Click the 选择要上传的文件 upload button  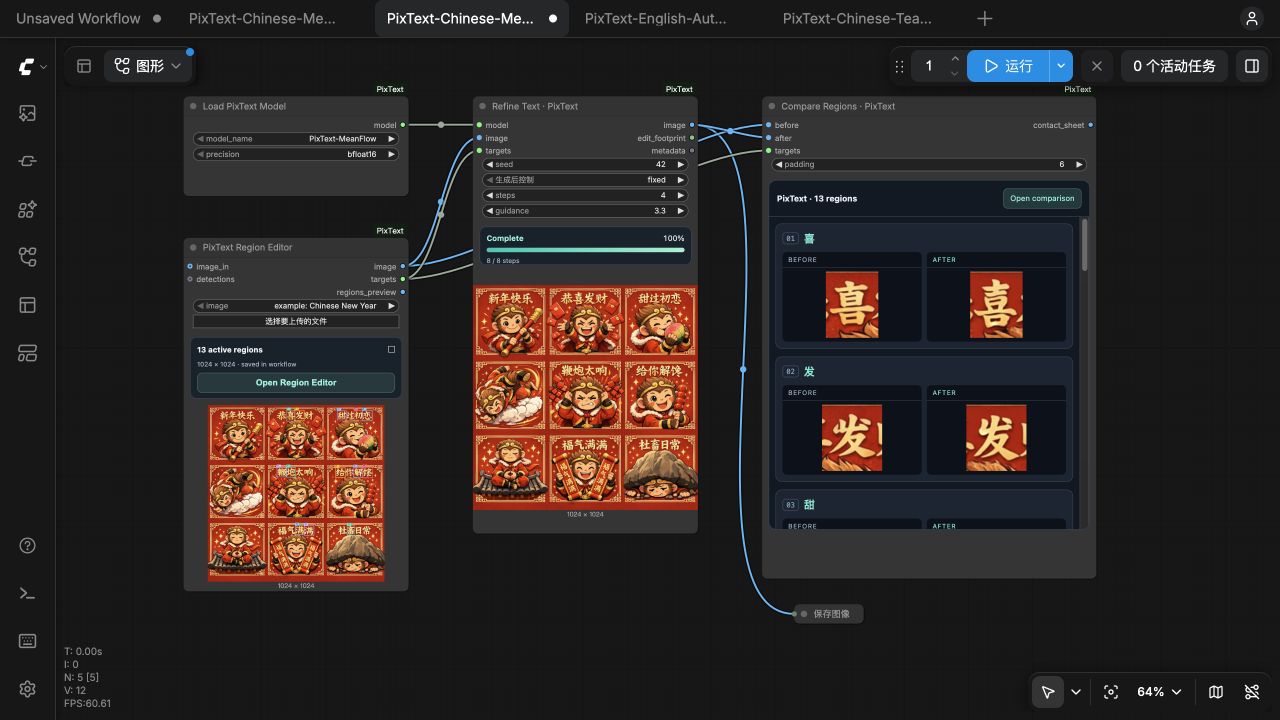tap(296, 321)
